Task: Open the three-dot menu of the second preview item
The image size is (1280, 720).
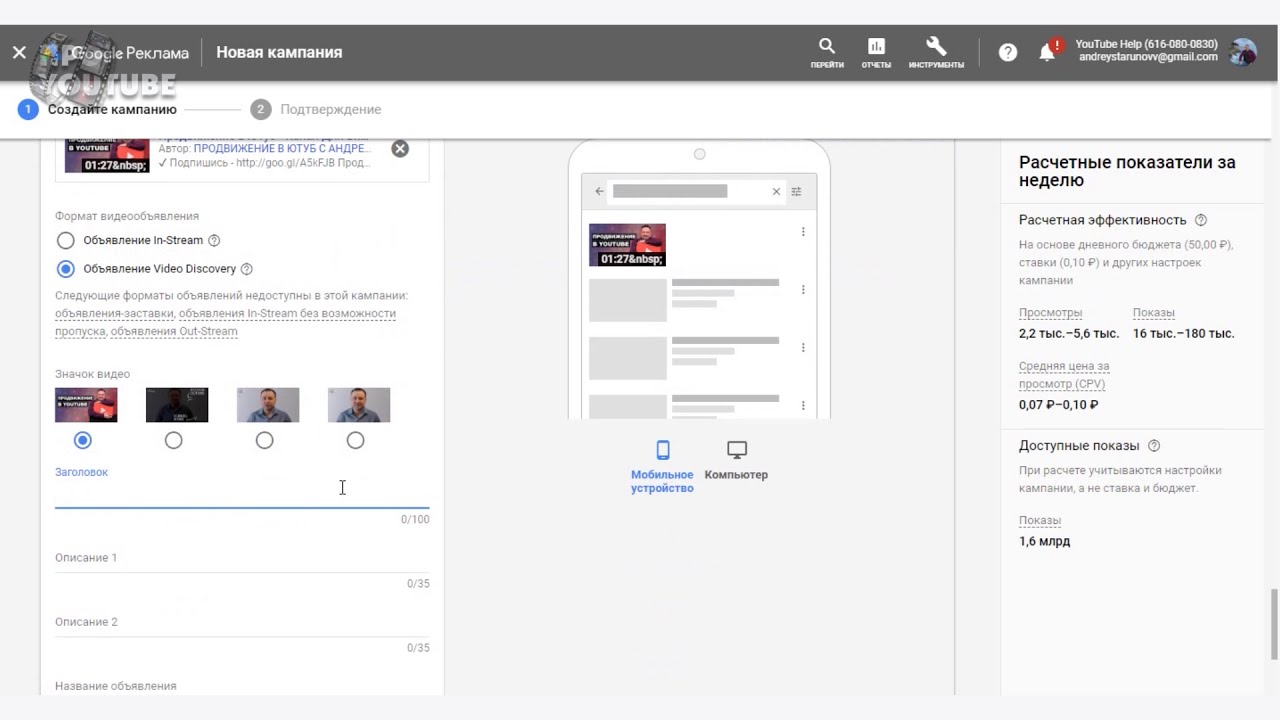Action: 803,290
